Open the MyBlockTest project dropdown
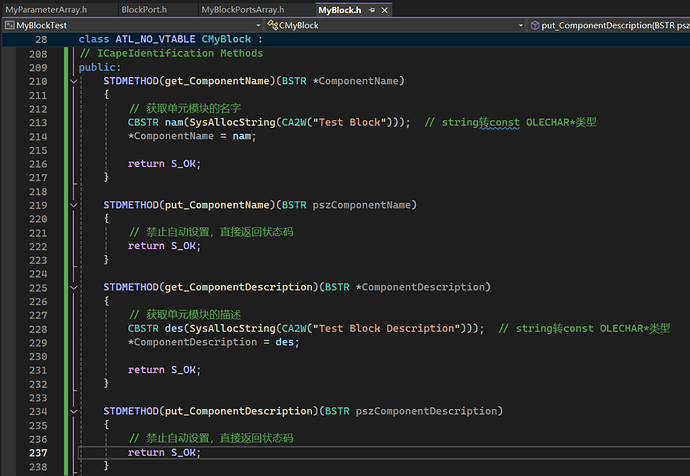The width and height of the screenshot is (690, 476). coord(258,26)
